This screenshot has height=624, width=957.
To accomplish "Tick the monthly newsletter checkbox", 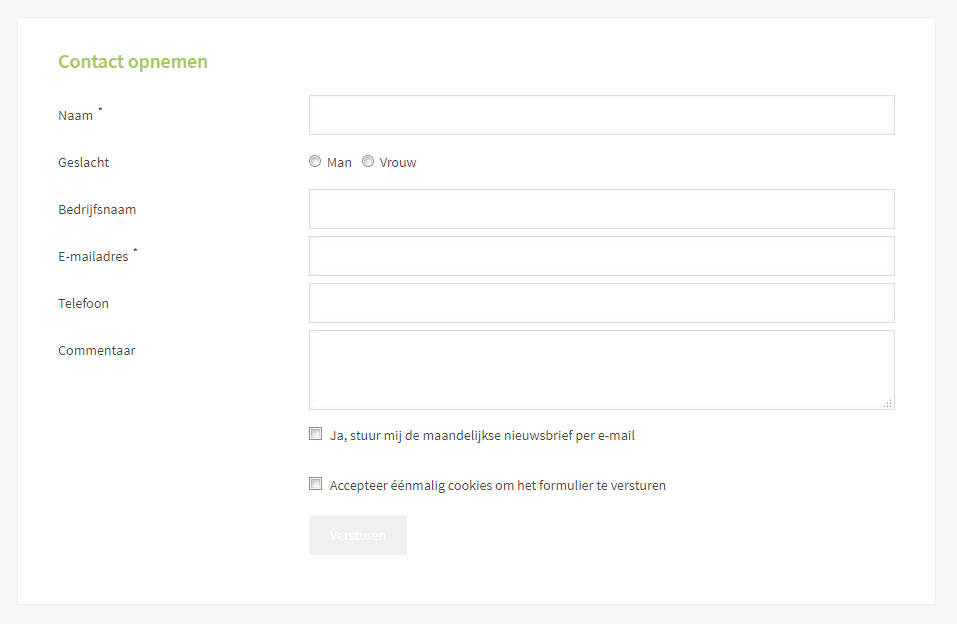I will [316, 434].
